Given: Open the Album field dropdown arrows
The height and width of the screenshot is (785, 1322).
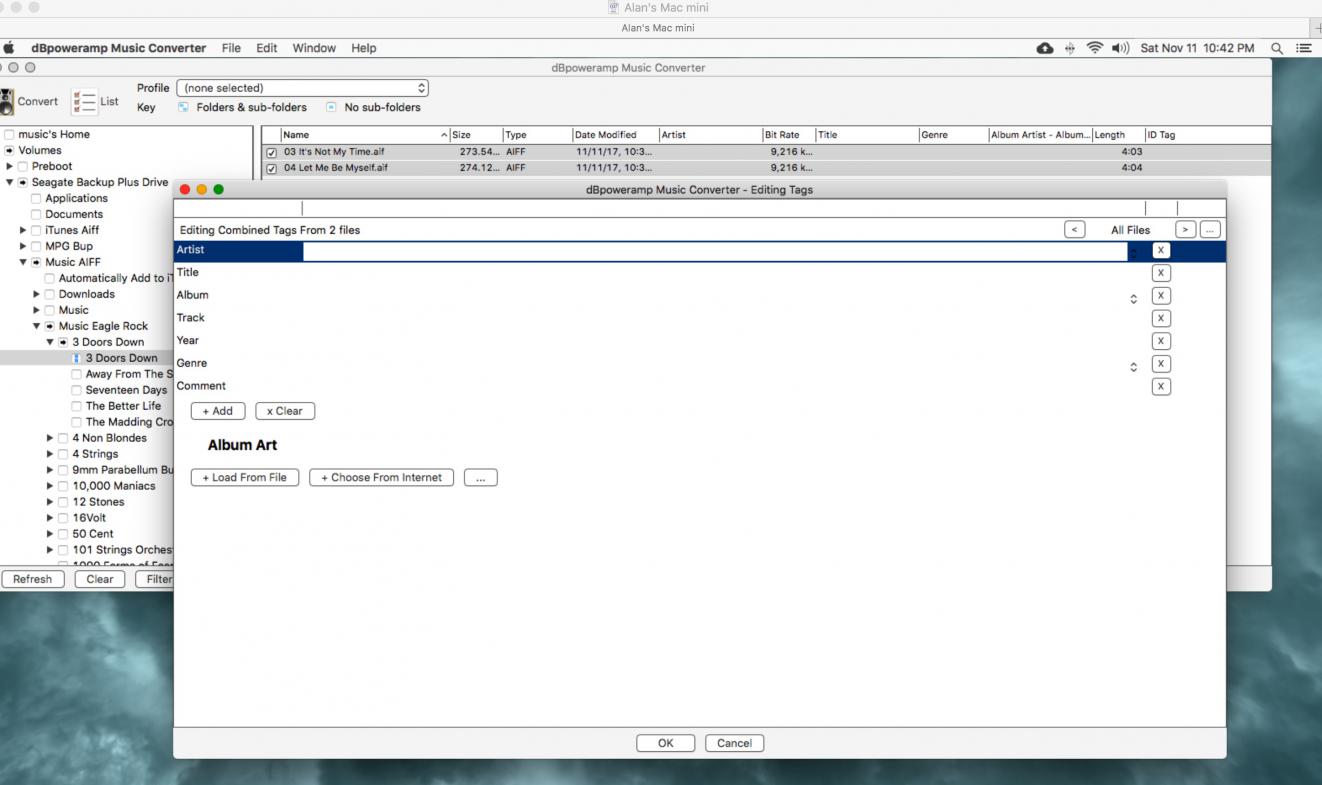Looking at the screenshot, I should tap(1133, 296).
